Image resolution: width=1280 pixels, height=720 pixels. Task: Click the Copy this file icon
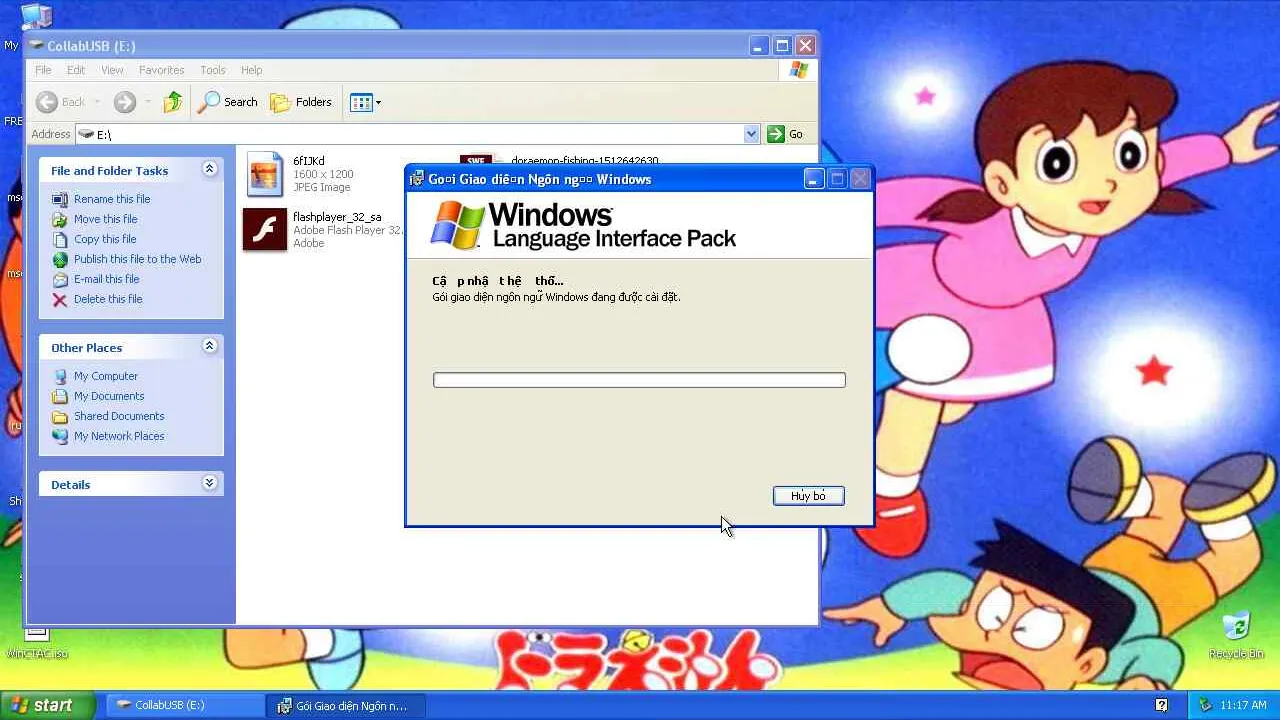(x=60, y=239)
